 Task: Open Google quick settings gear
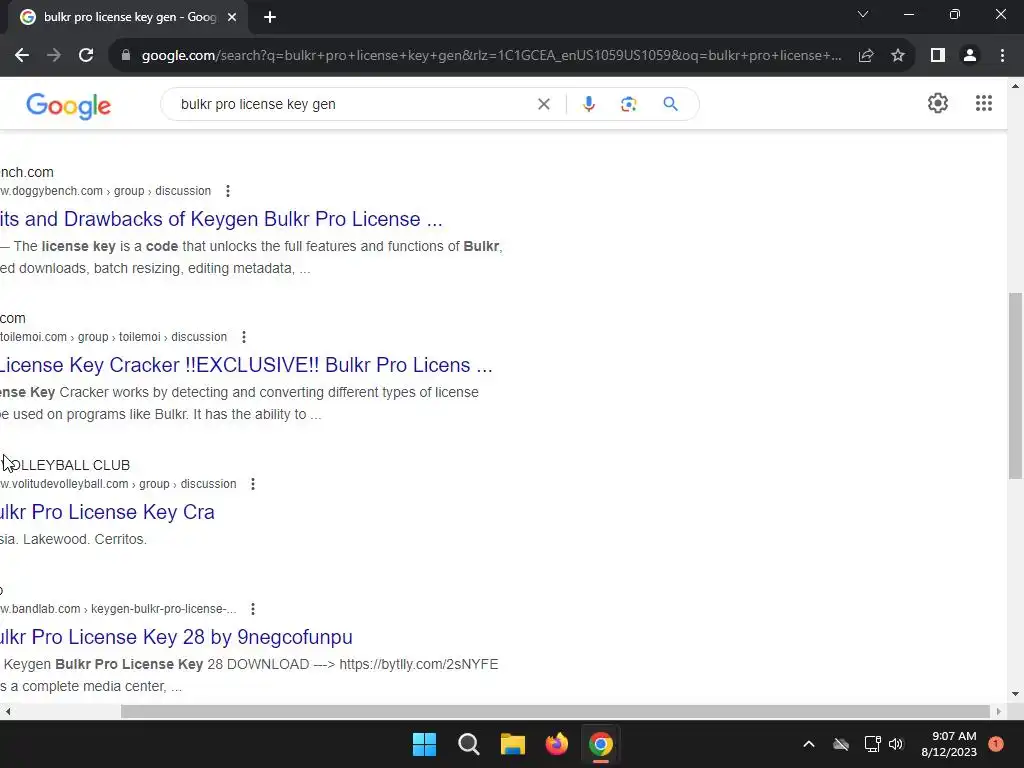938,103
